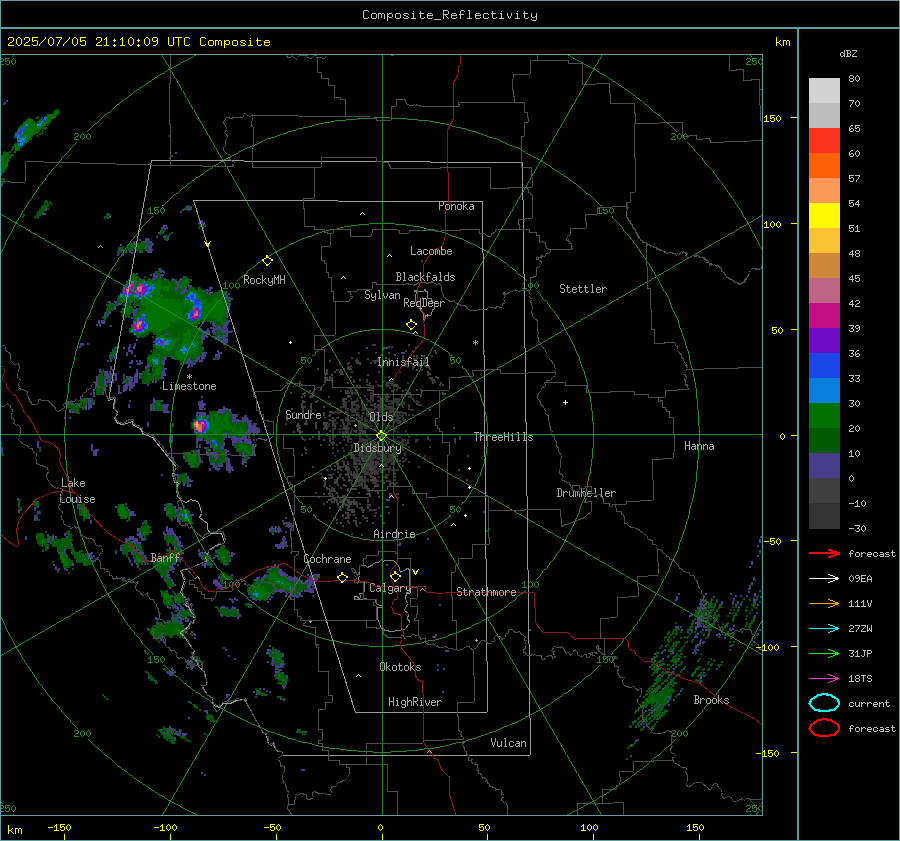Click the bright green 20-30 dBZ swatch

824,416
